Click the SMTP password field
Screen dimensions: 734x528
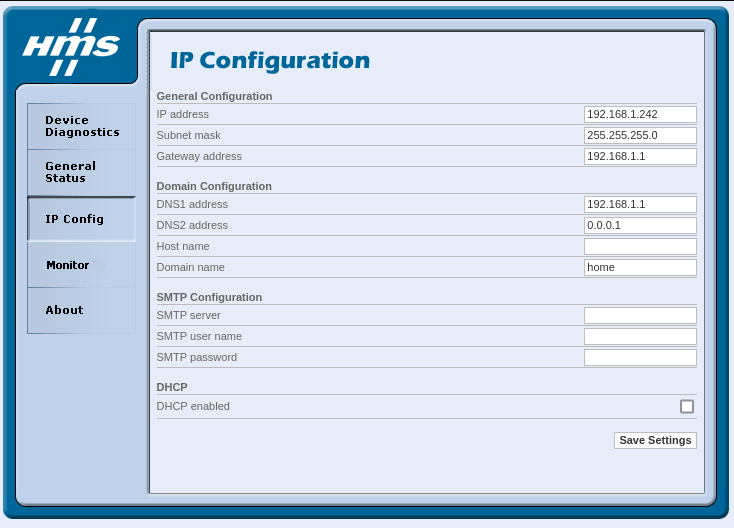point(640,357)
